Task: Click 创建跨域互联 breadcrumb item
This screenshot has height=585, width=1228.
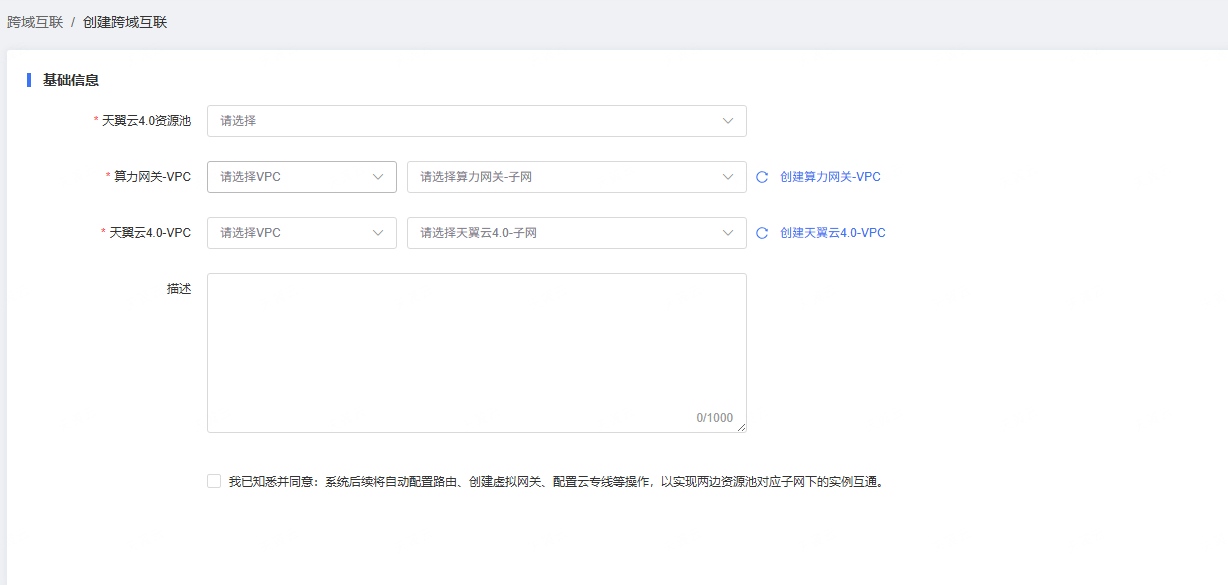Action: 125,22
